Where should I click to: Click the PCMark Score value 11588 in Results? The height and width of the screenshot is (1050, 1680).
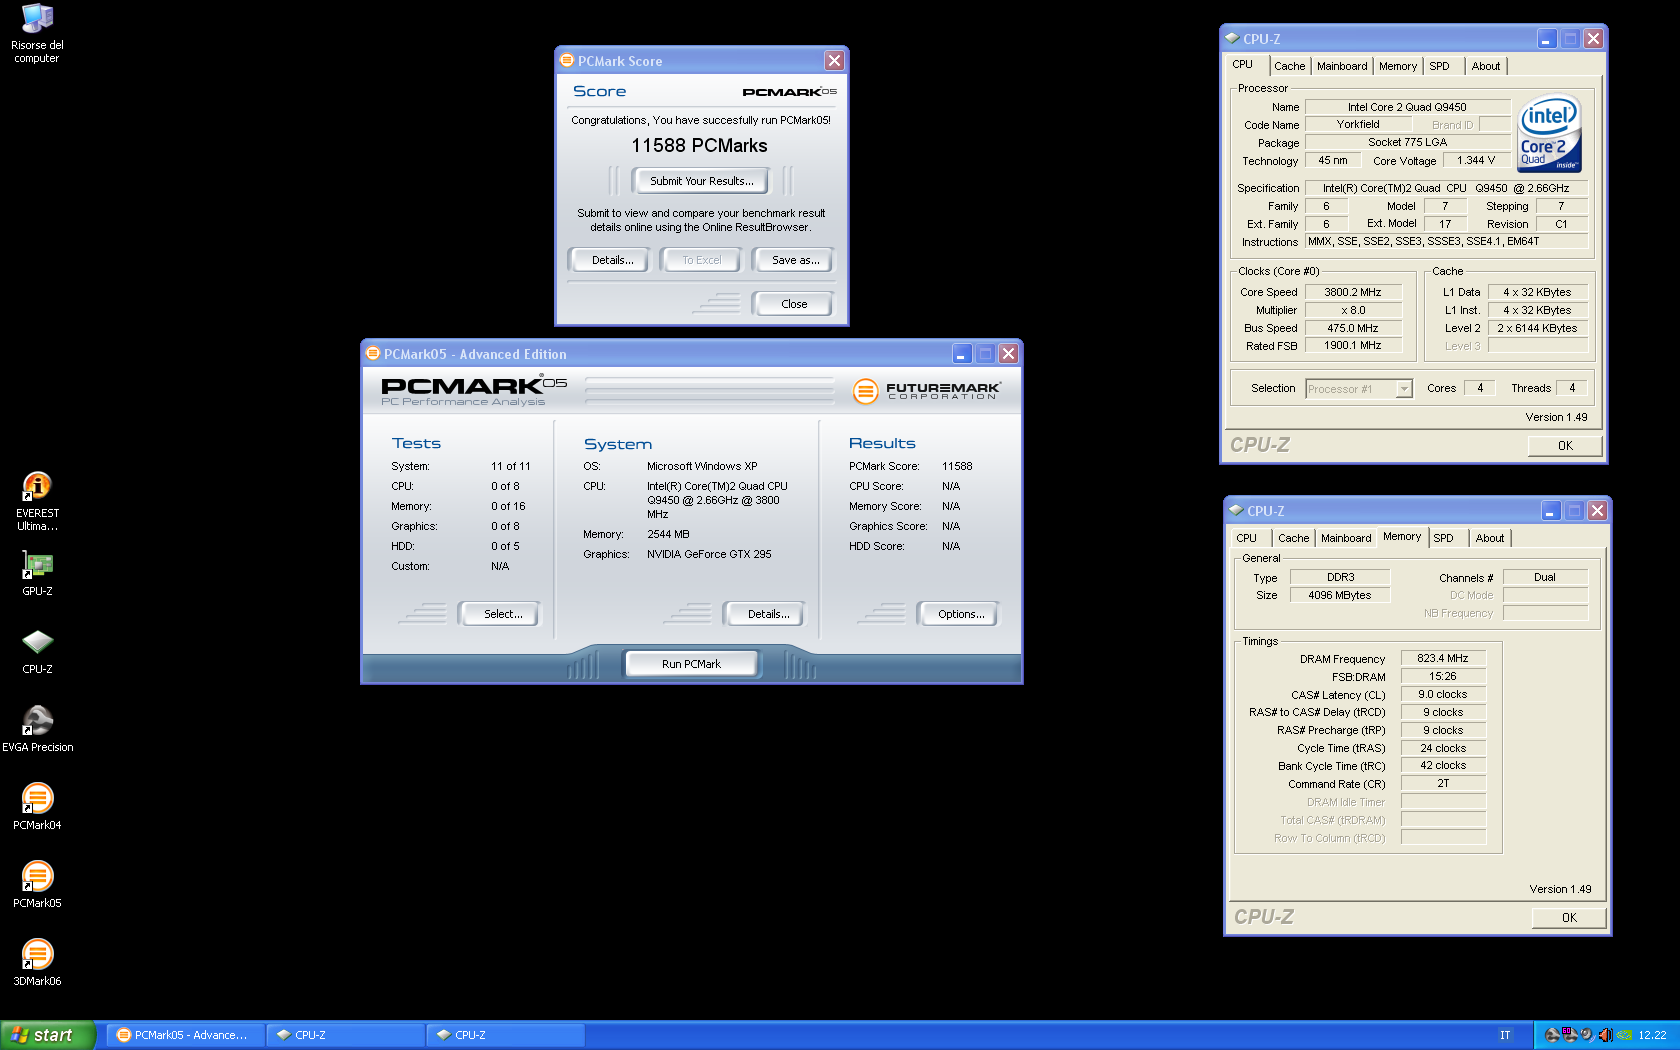957,466
